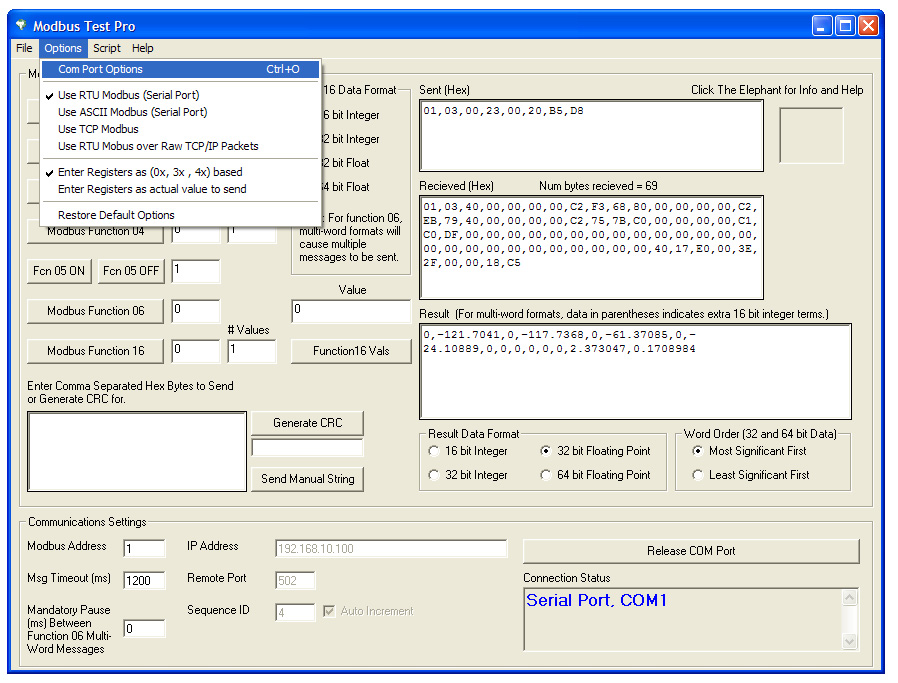Select Use RTU Modbus (Serial Port)
Image resolution: width=898 pixels, height=683 pixels.
tap(180, 95)
